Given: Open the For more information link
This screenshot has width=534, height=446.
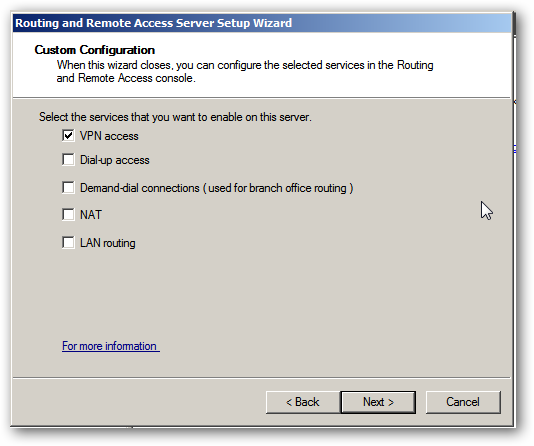Looking at the screenshot, I should pyautogui.click(x=111, y=346).
